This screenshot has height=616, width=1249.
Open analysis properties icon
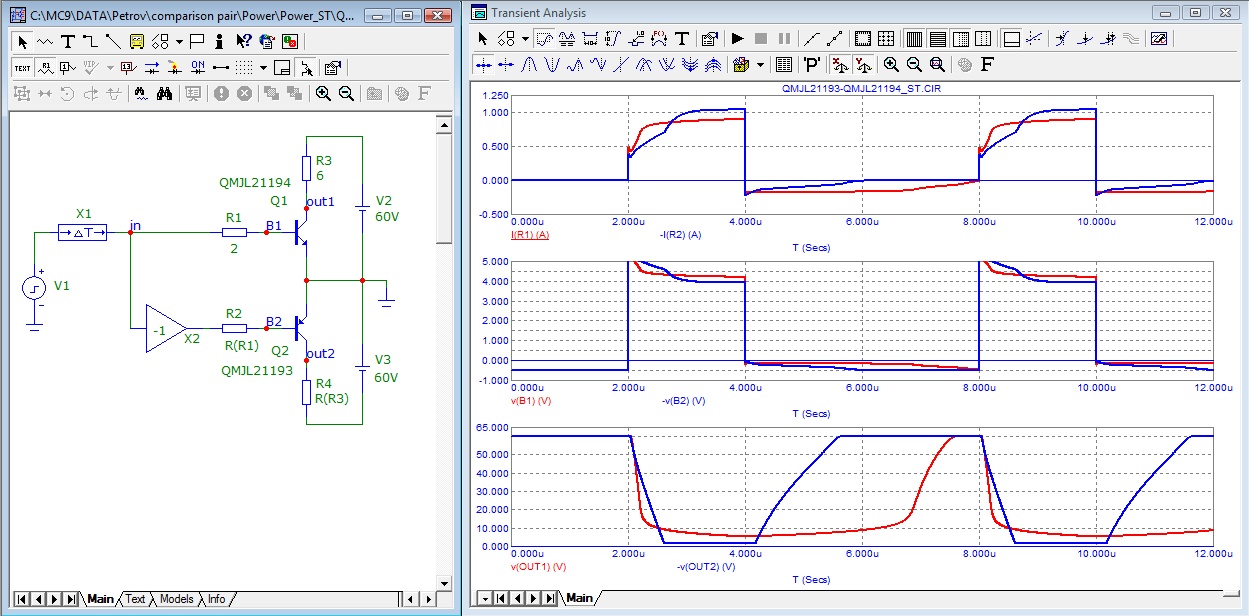pos(710,39)
